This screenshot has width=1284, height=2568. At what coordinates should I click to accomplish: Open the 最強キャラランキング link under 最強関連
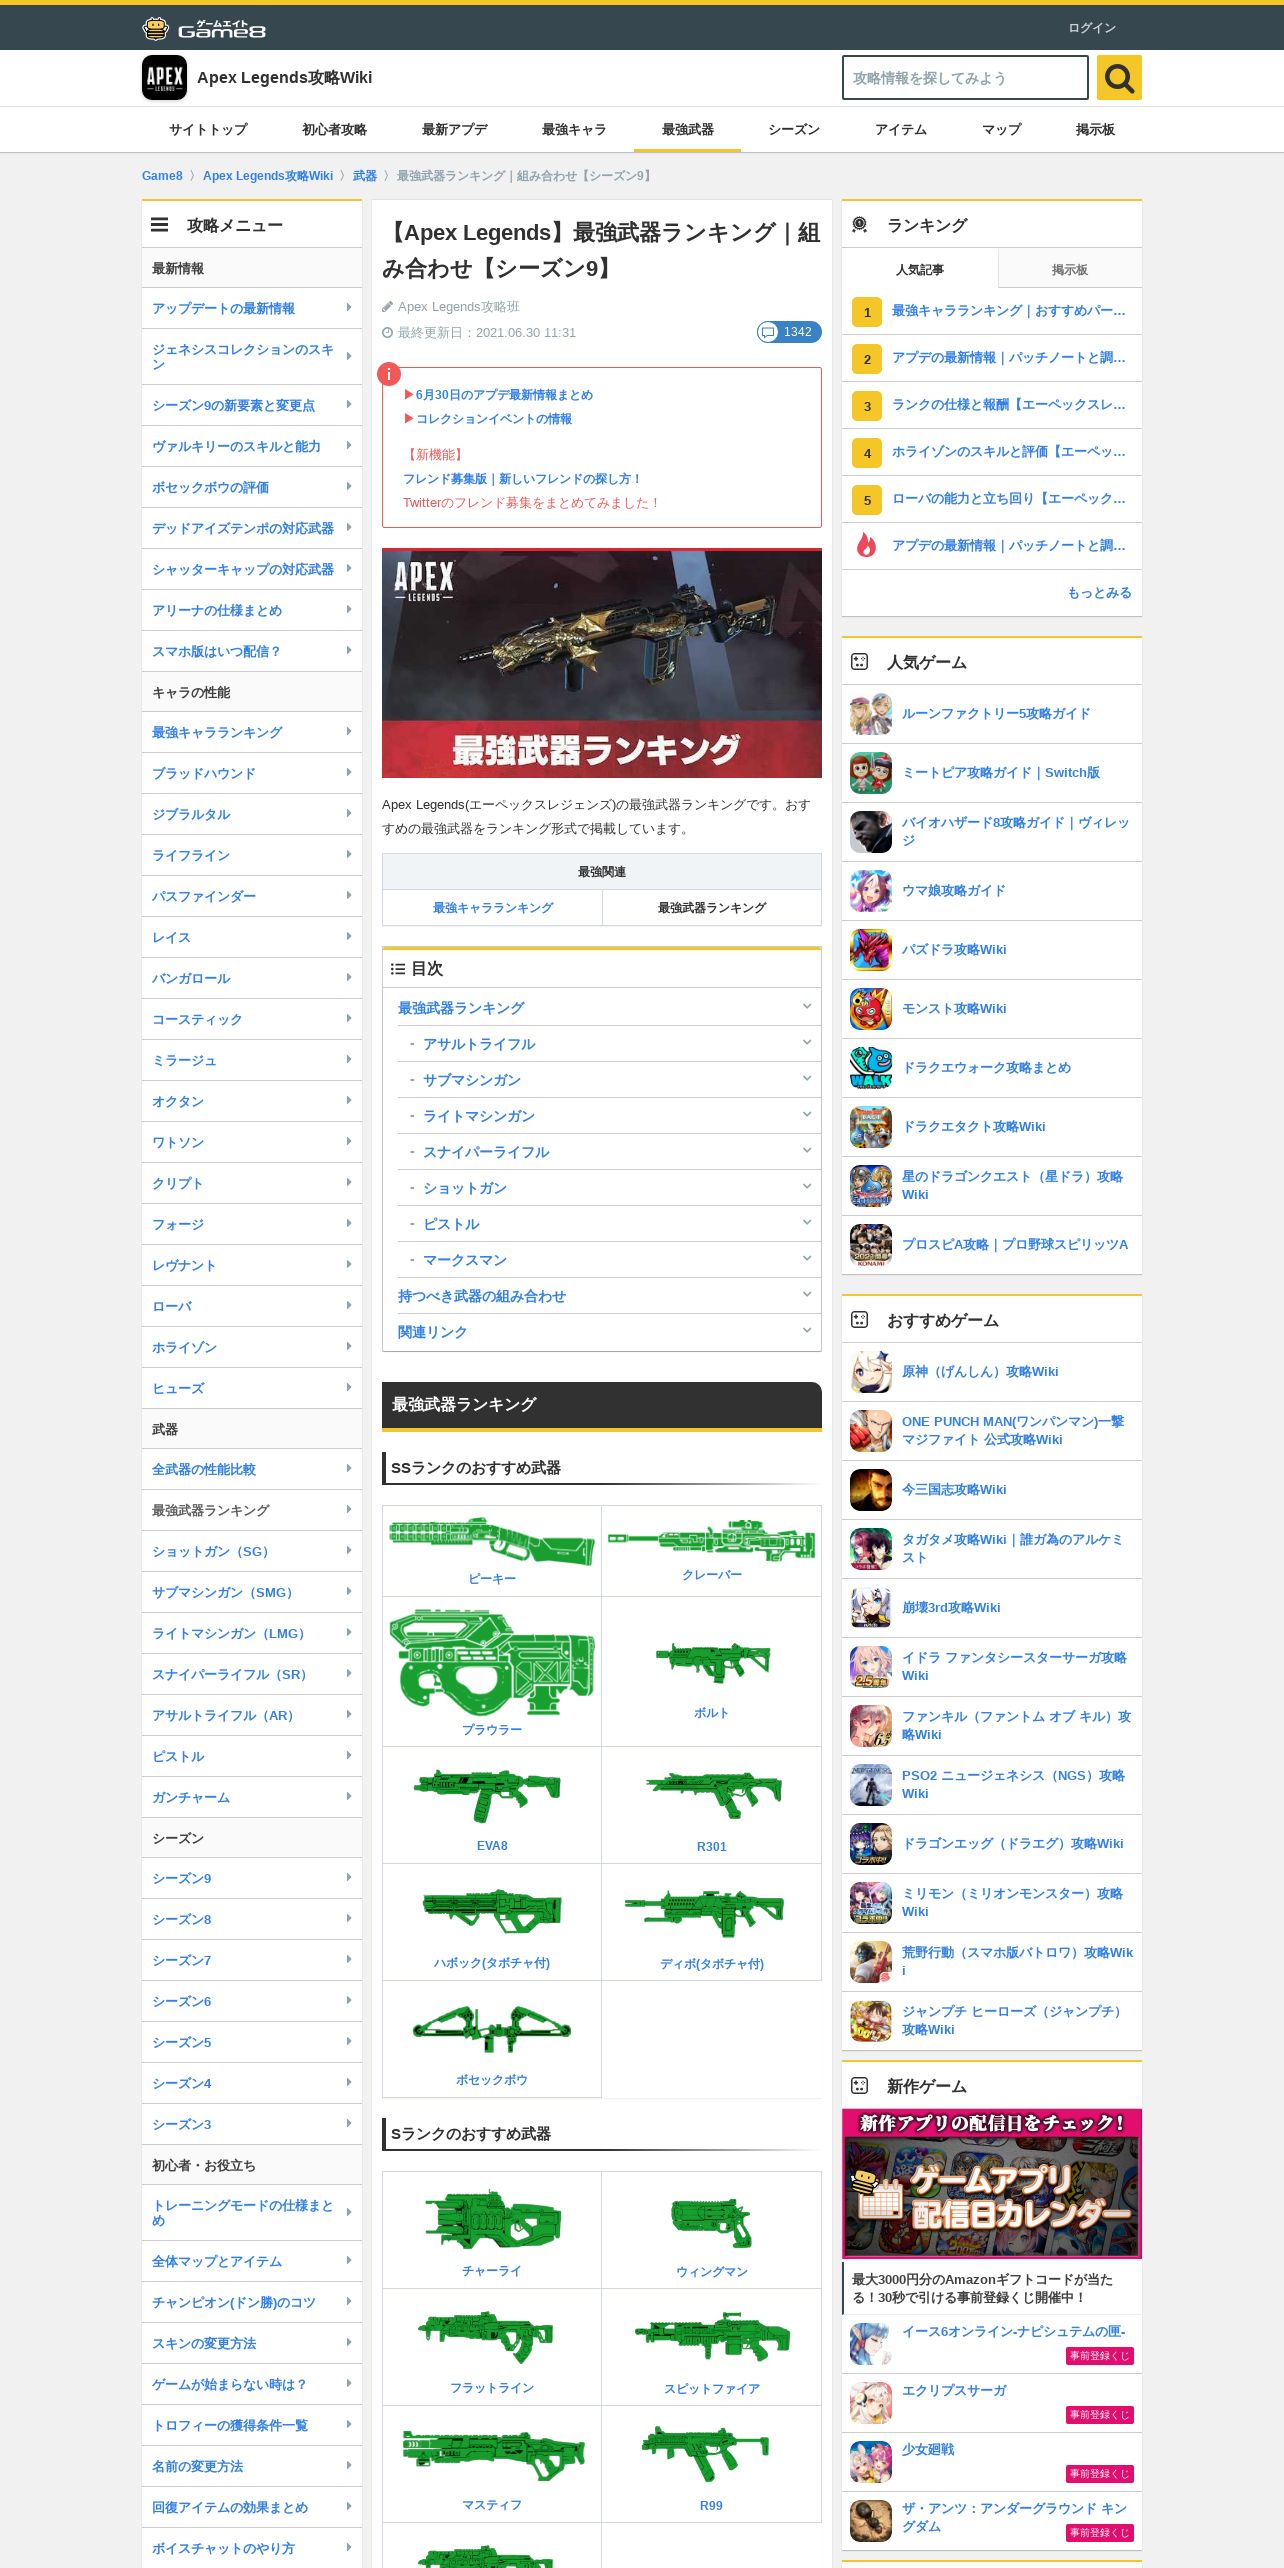493,908
